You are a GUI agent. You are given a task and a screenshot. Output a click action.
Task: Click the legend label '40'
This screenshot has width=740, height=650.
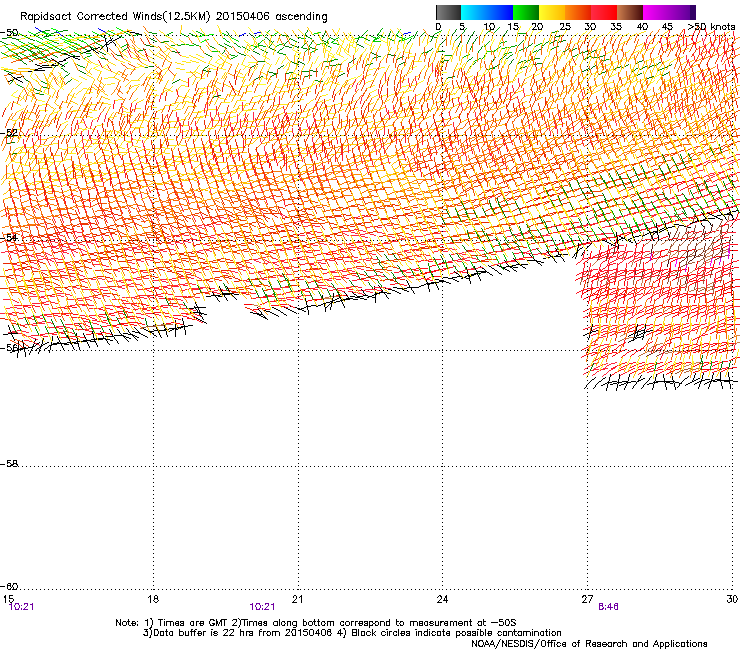[642, 27]
